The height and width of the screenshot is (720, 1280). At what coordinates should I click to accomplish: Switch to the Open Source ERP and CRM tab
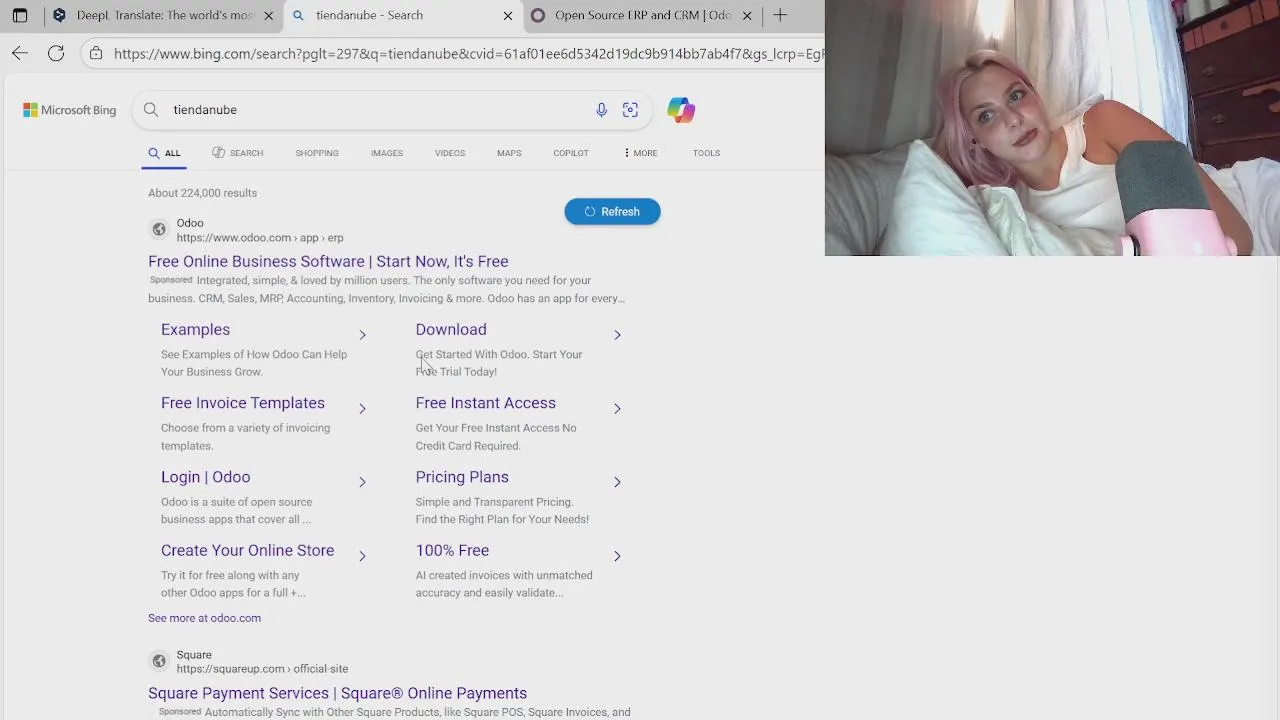643,15
